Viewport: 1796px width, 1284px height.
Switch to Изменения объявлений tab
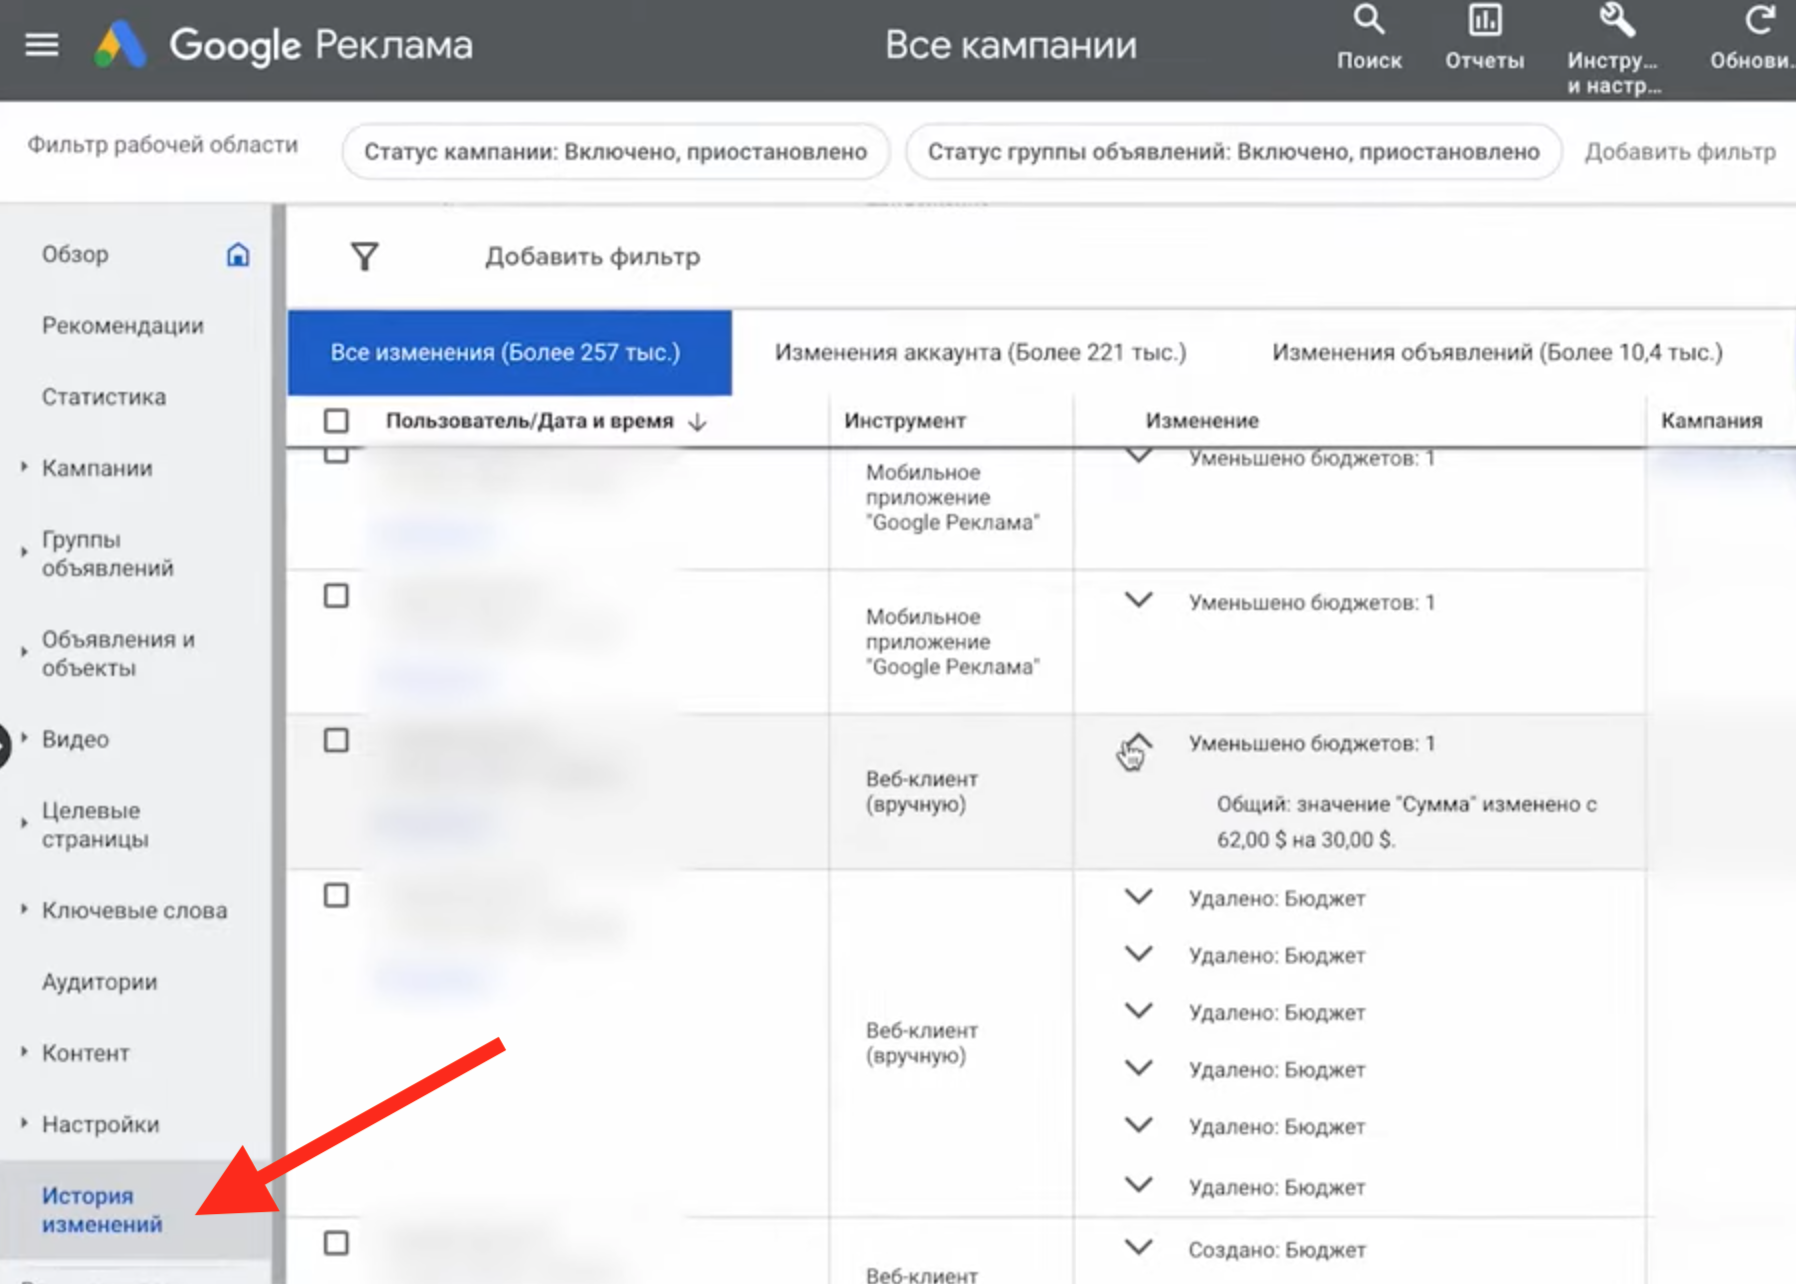[x=1496, y=352]
